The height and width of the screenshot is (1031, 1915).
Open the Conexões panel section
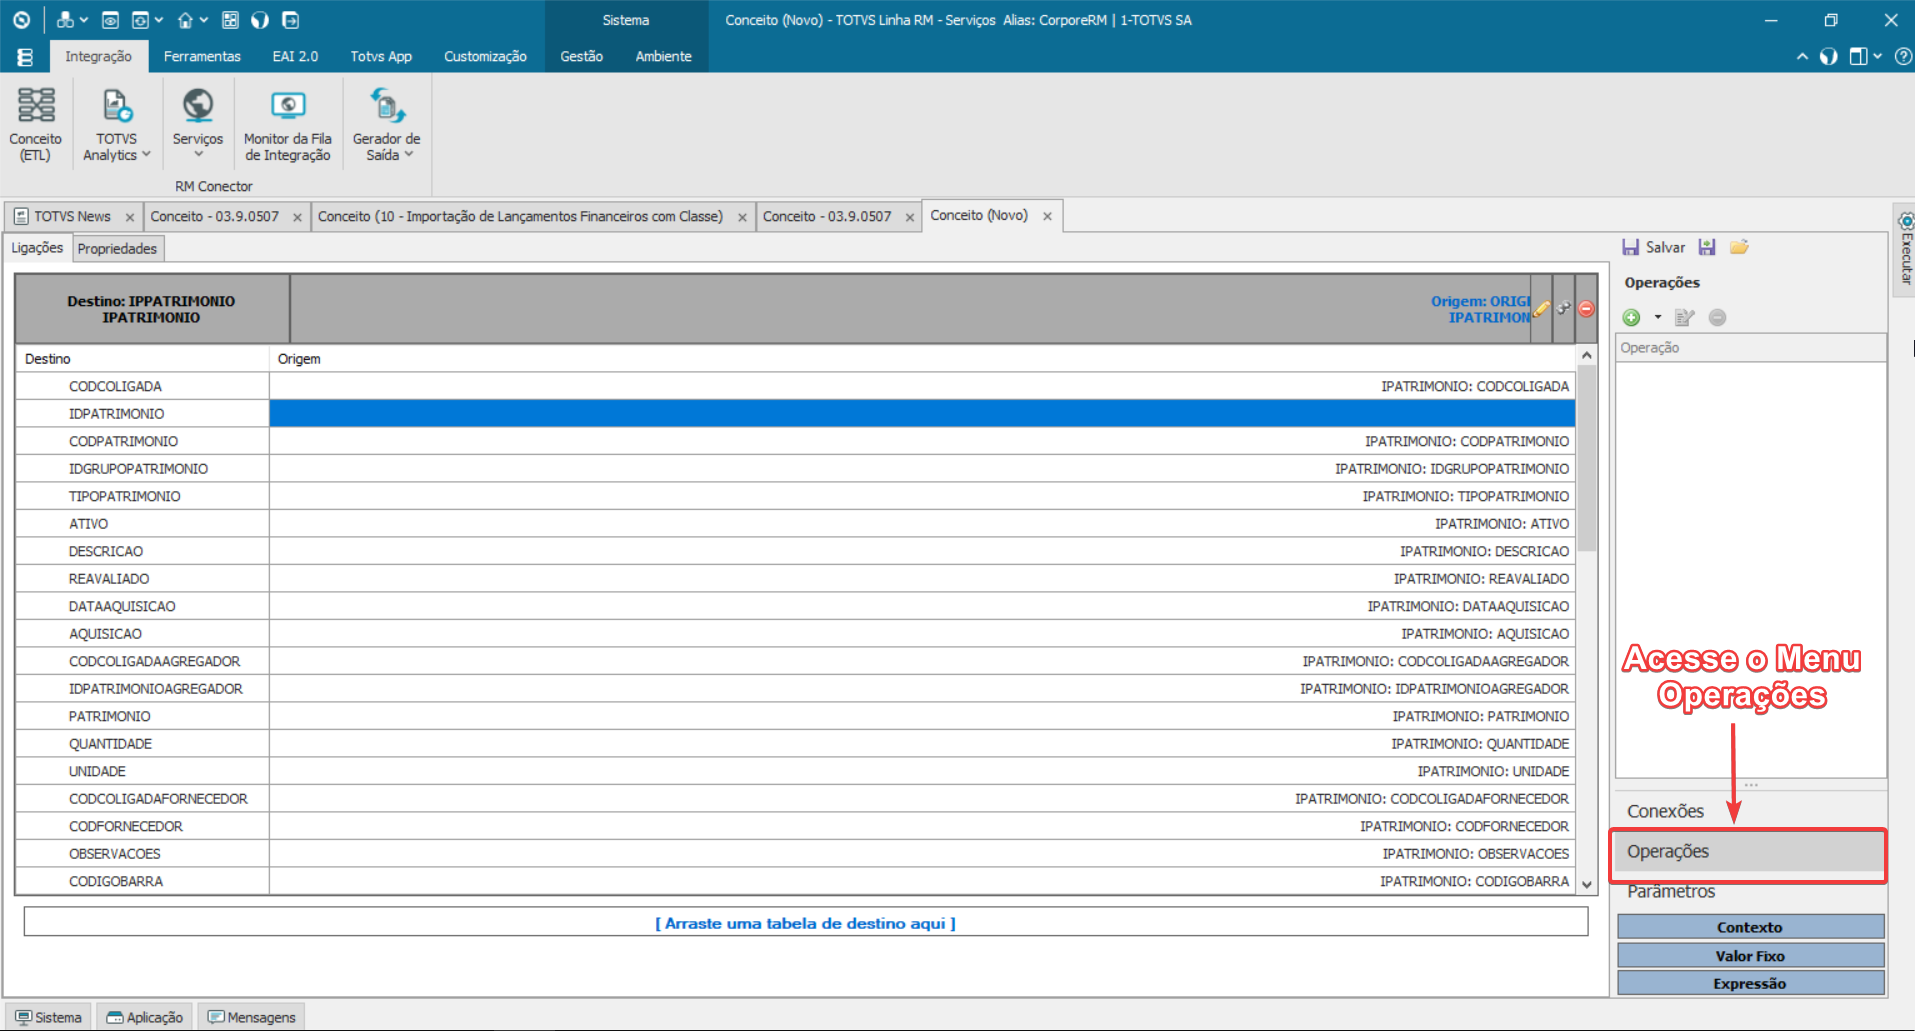point(1748,811)
